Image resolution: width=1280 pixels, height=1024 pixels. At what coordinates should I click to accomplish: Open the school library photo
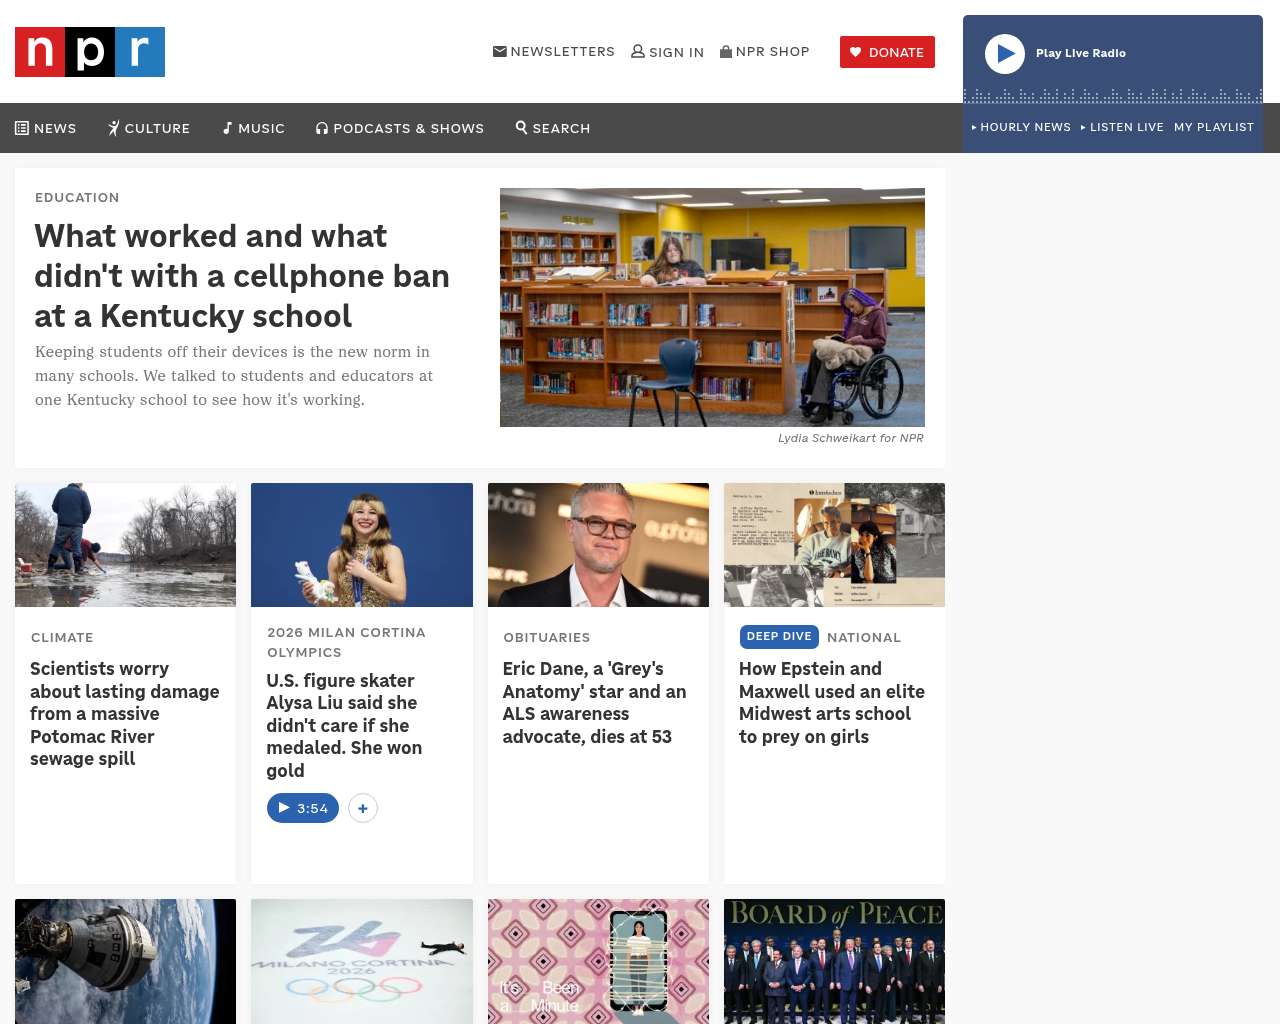click(x=712, y=307)
